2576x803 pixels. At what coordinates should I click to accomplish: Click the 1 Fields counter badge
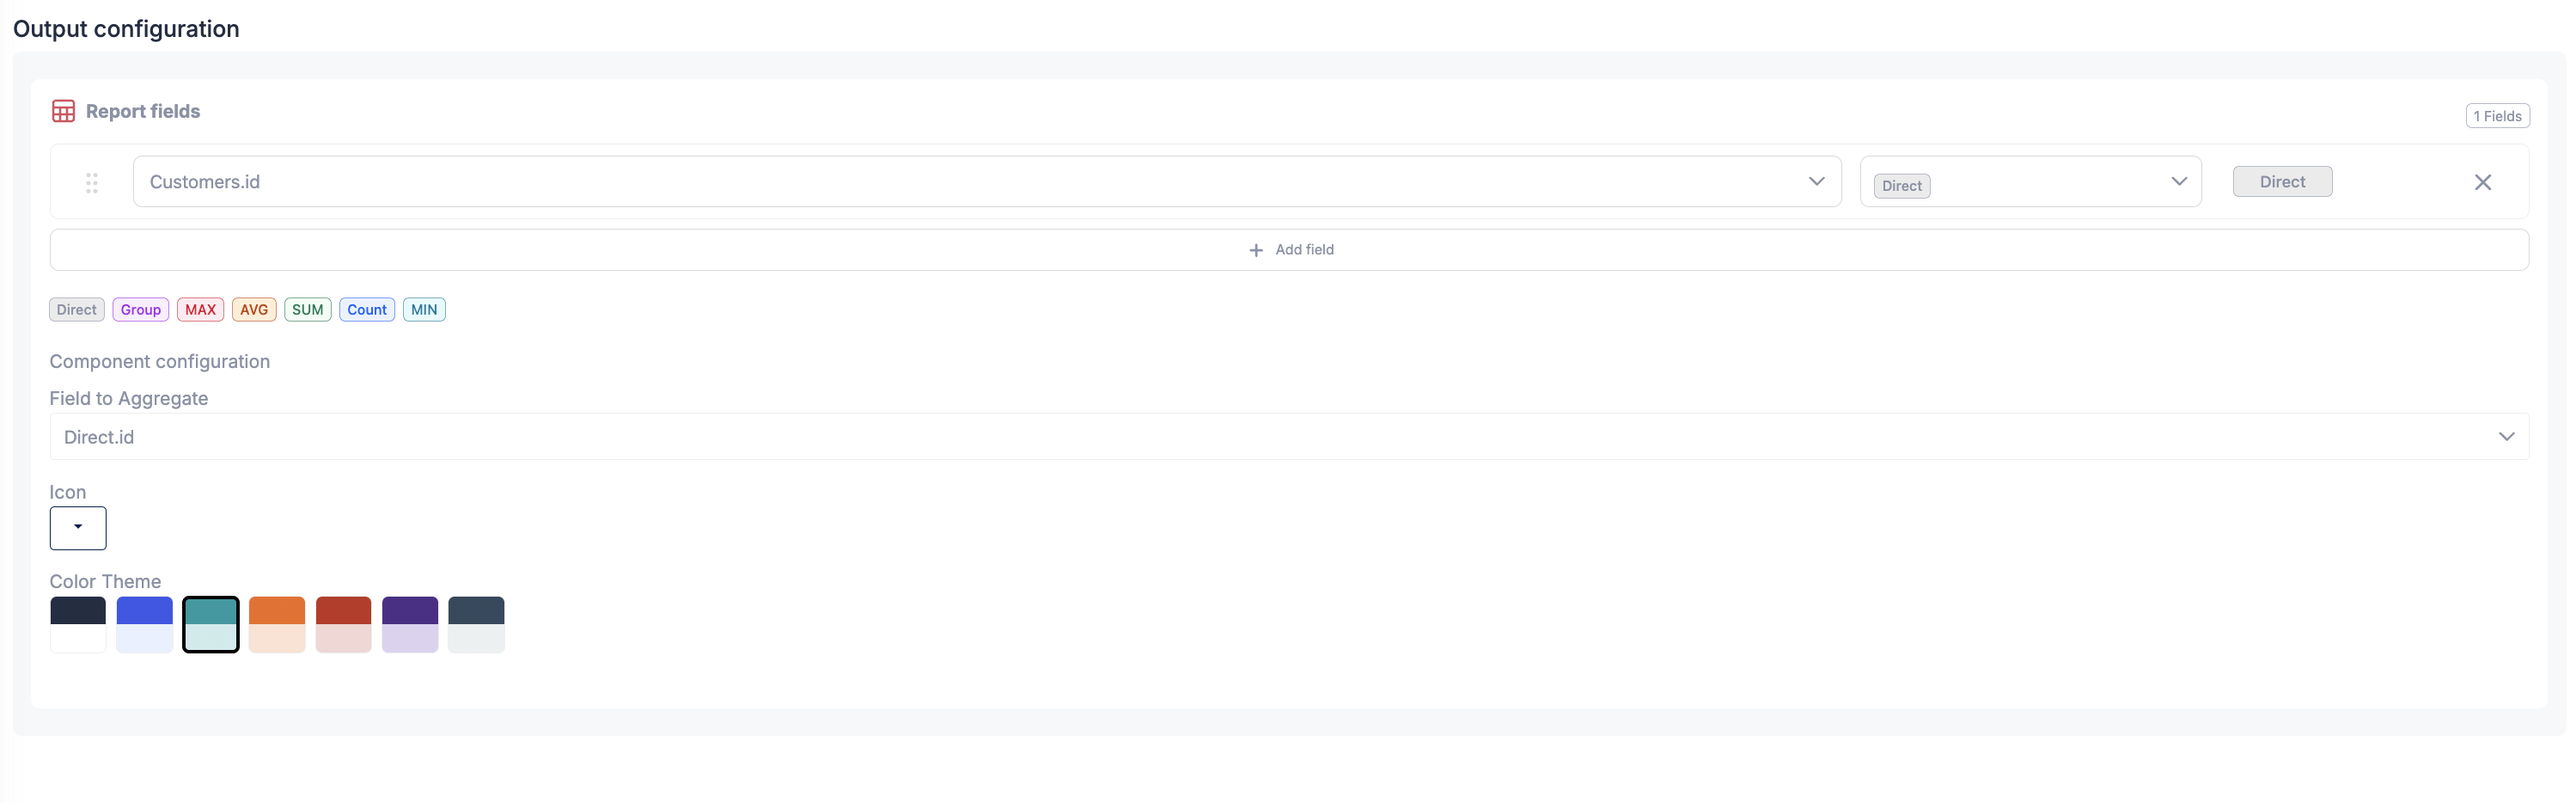pyautogui.click(x=2496, y=116)
